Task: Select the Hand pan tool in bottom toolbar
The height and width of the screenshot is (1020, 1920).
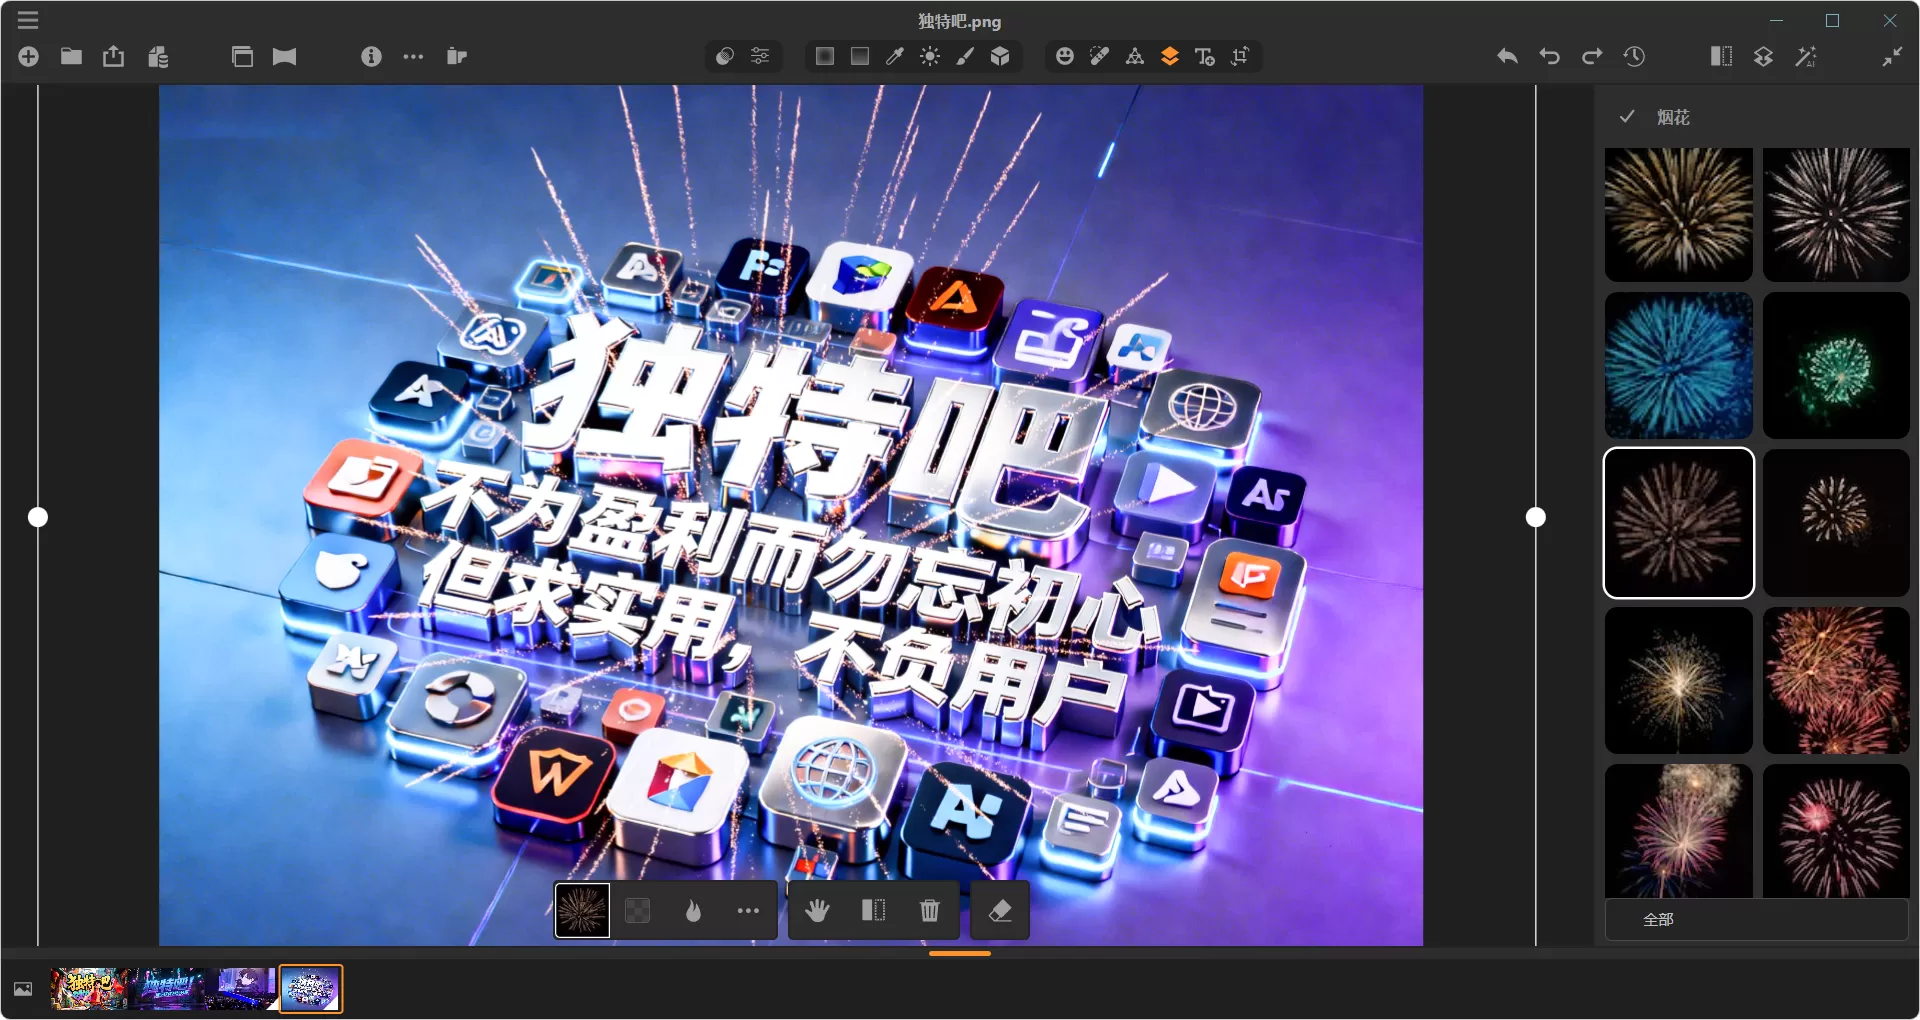Action: click(x=818, y=911)
